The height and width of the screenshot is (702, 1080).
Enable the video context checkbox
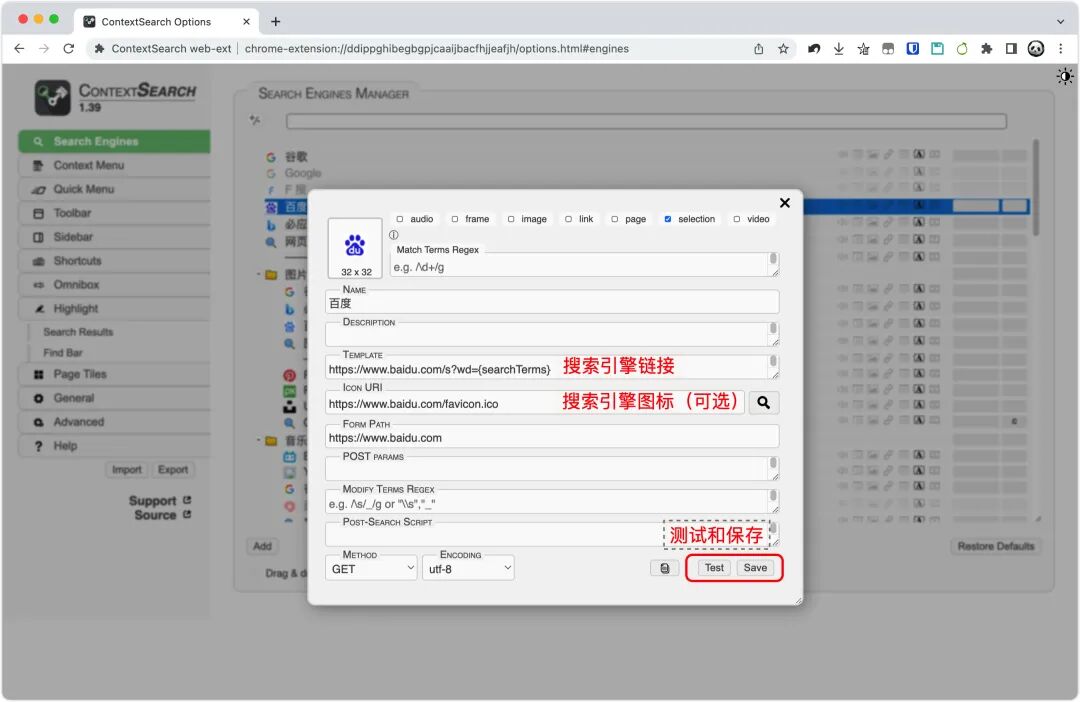[x=736, y=219]
